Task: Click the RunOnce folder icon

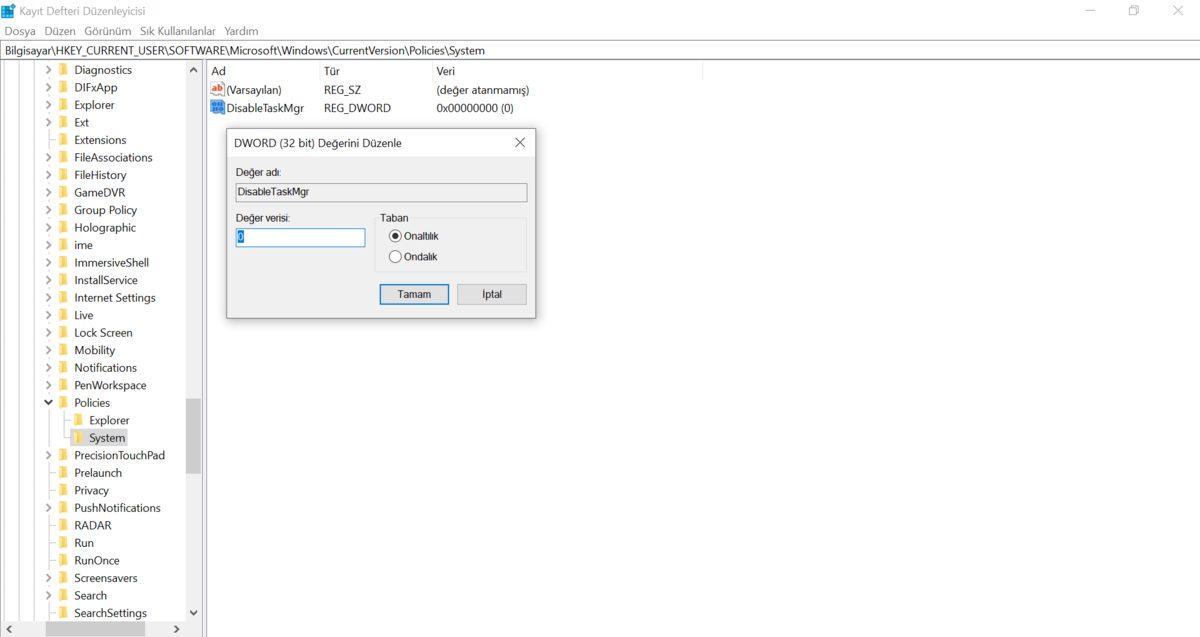Action: (x=63, y=561)
